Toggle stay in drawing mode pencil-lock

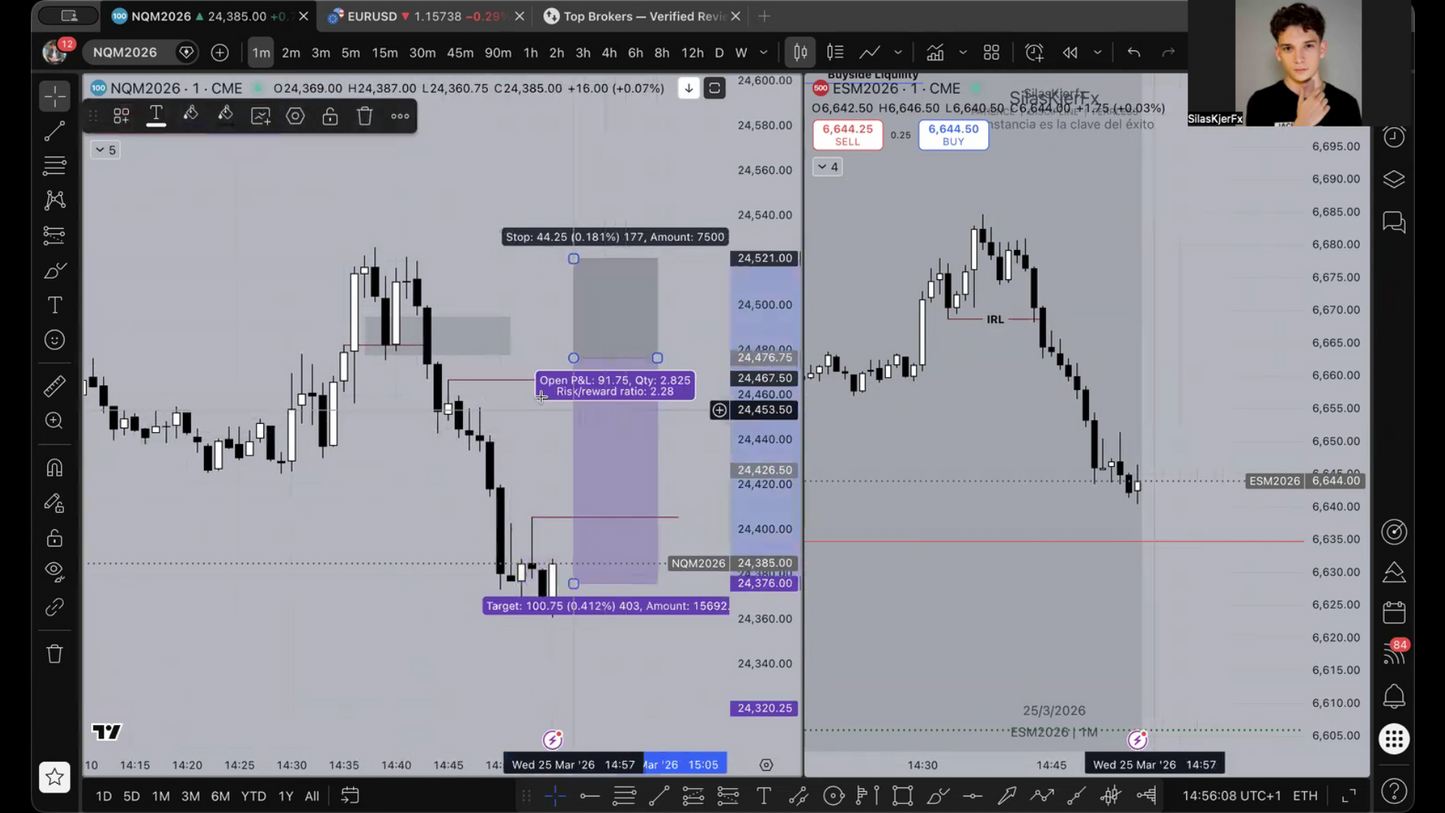pos(55,503)
